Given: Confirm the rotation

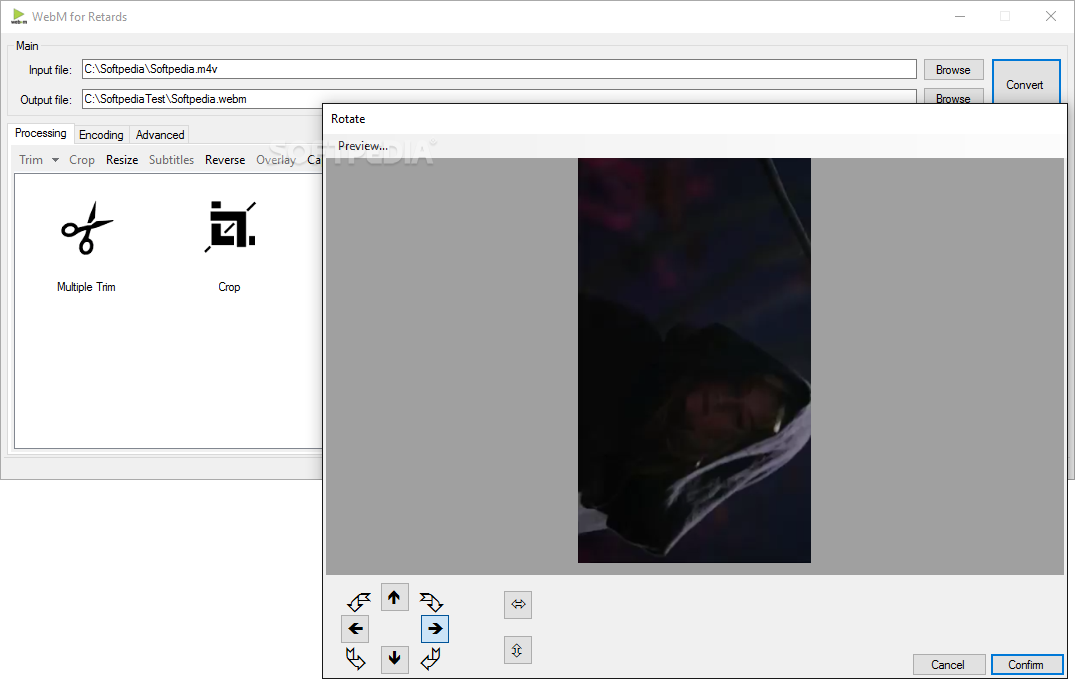Looking at the screenshot, I should click(x=1026, y=665).
